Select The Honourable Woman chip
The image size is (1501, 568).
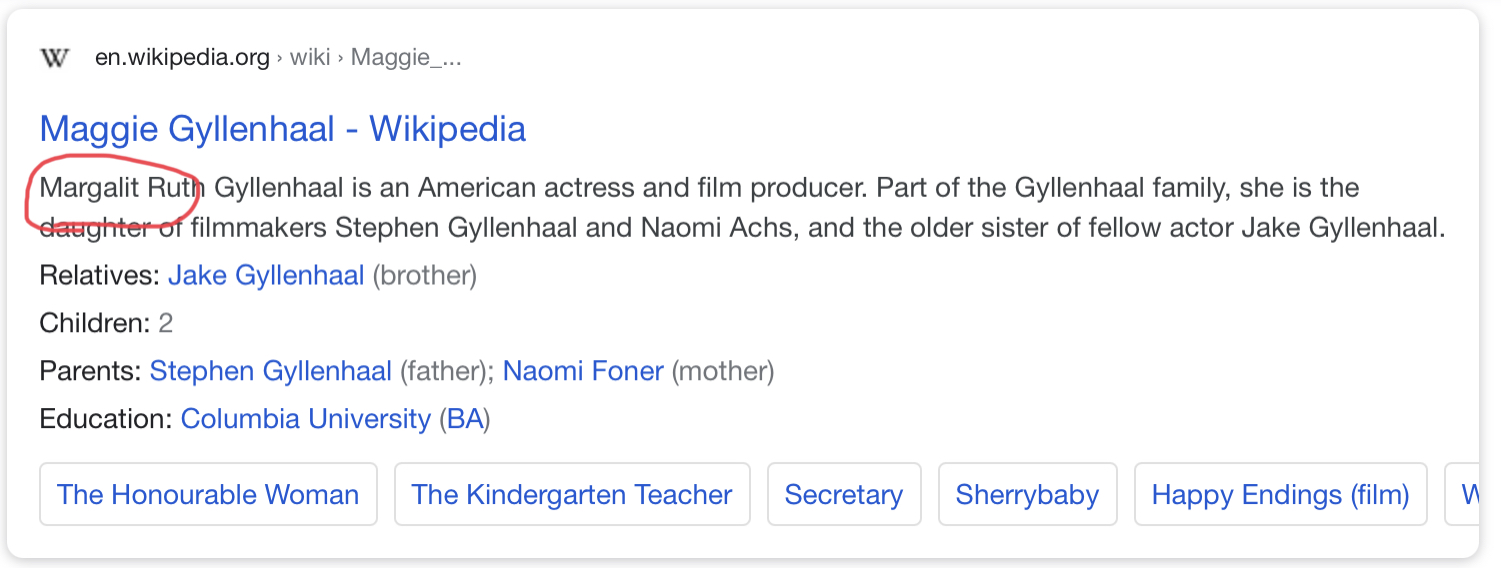[208, 494]
